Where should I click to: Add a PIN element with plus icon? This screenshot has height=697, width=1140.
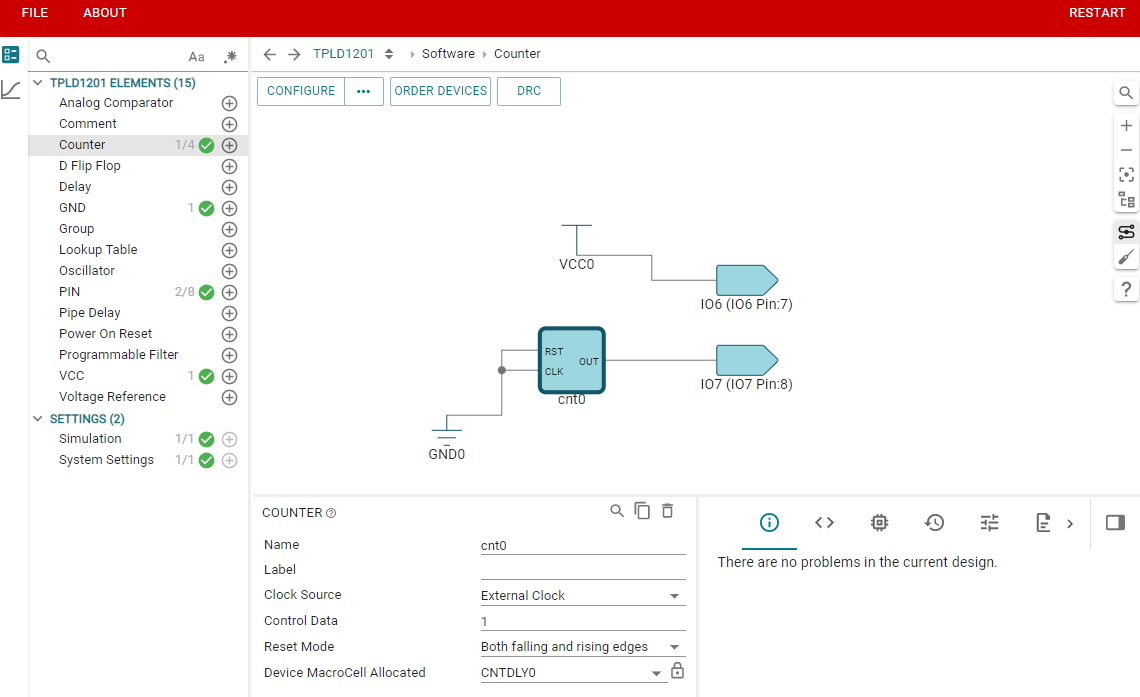(229, 292)
